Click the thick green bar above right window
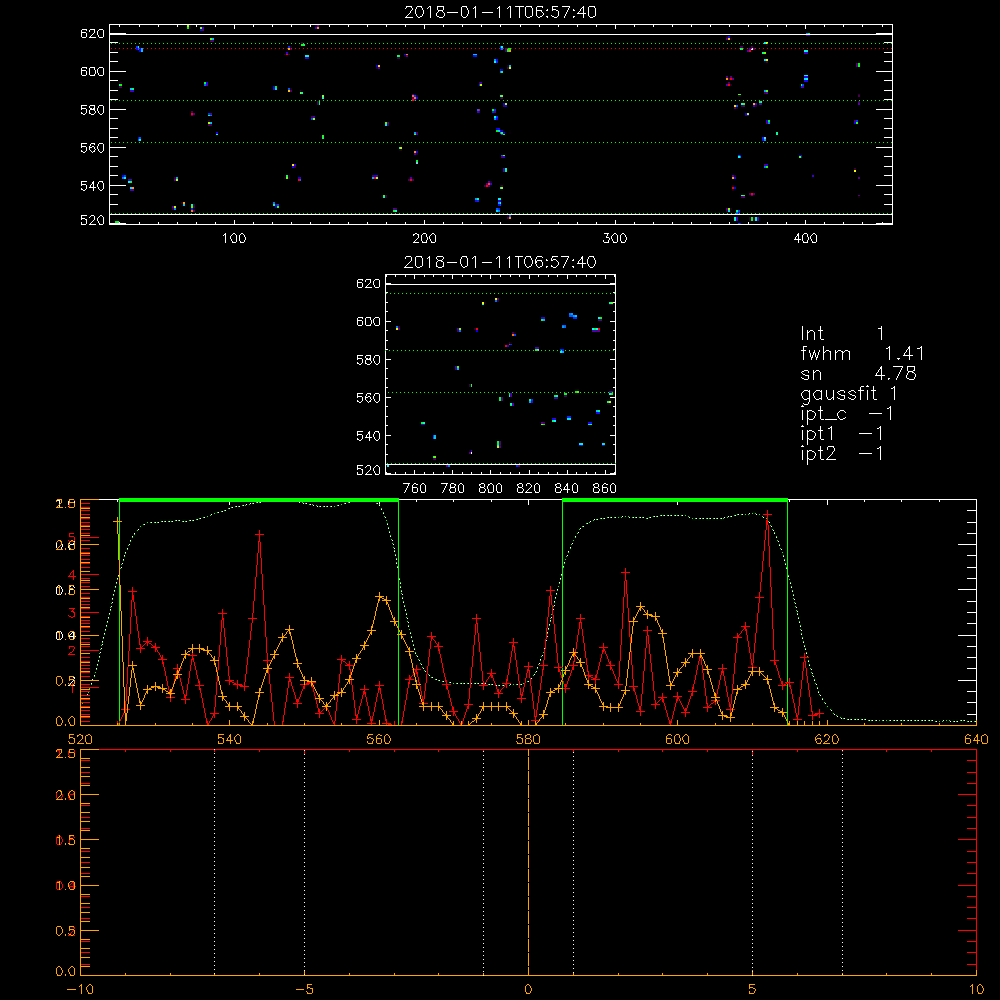The image size is (1000, 1000). click(x=675, y=500)
